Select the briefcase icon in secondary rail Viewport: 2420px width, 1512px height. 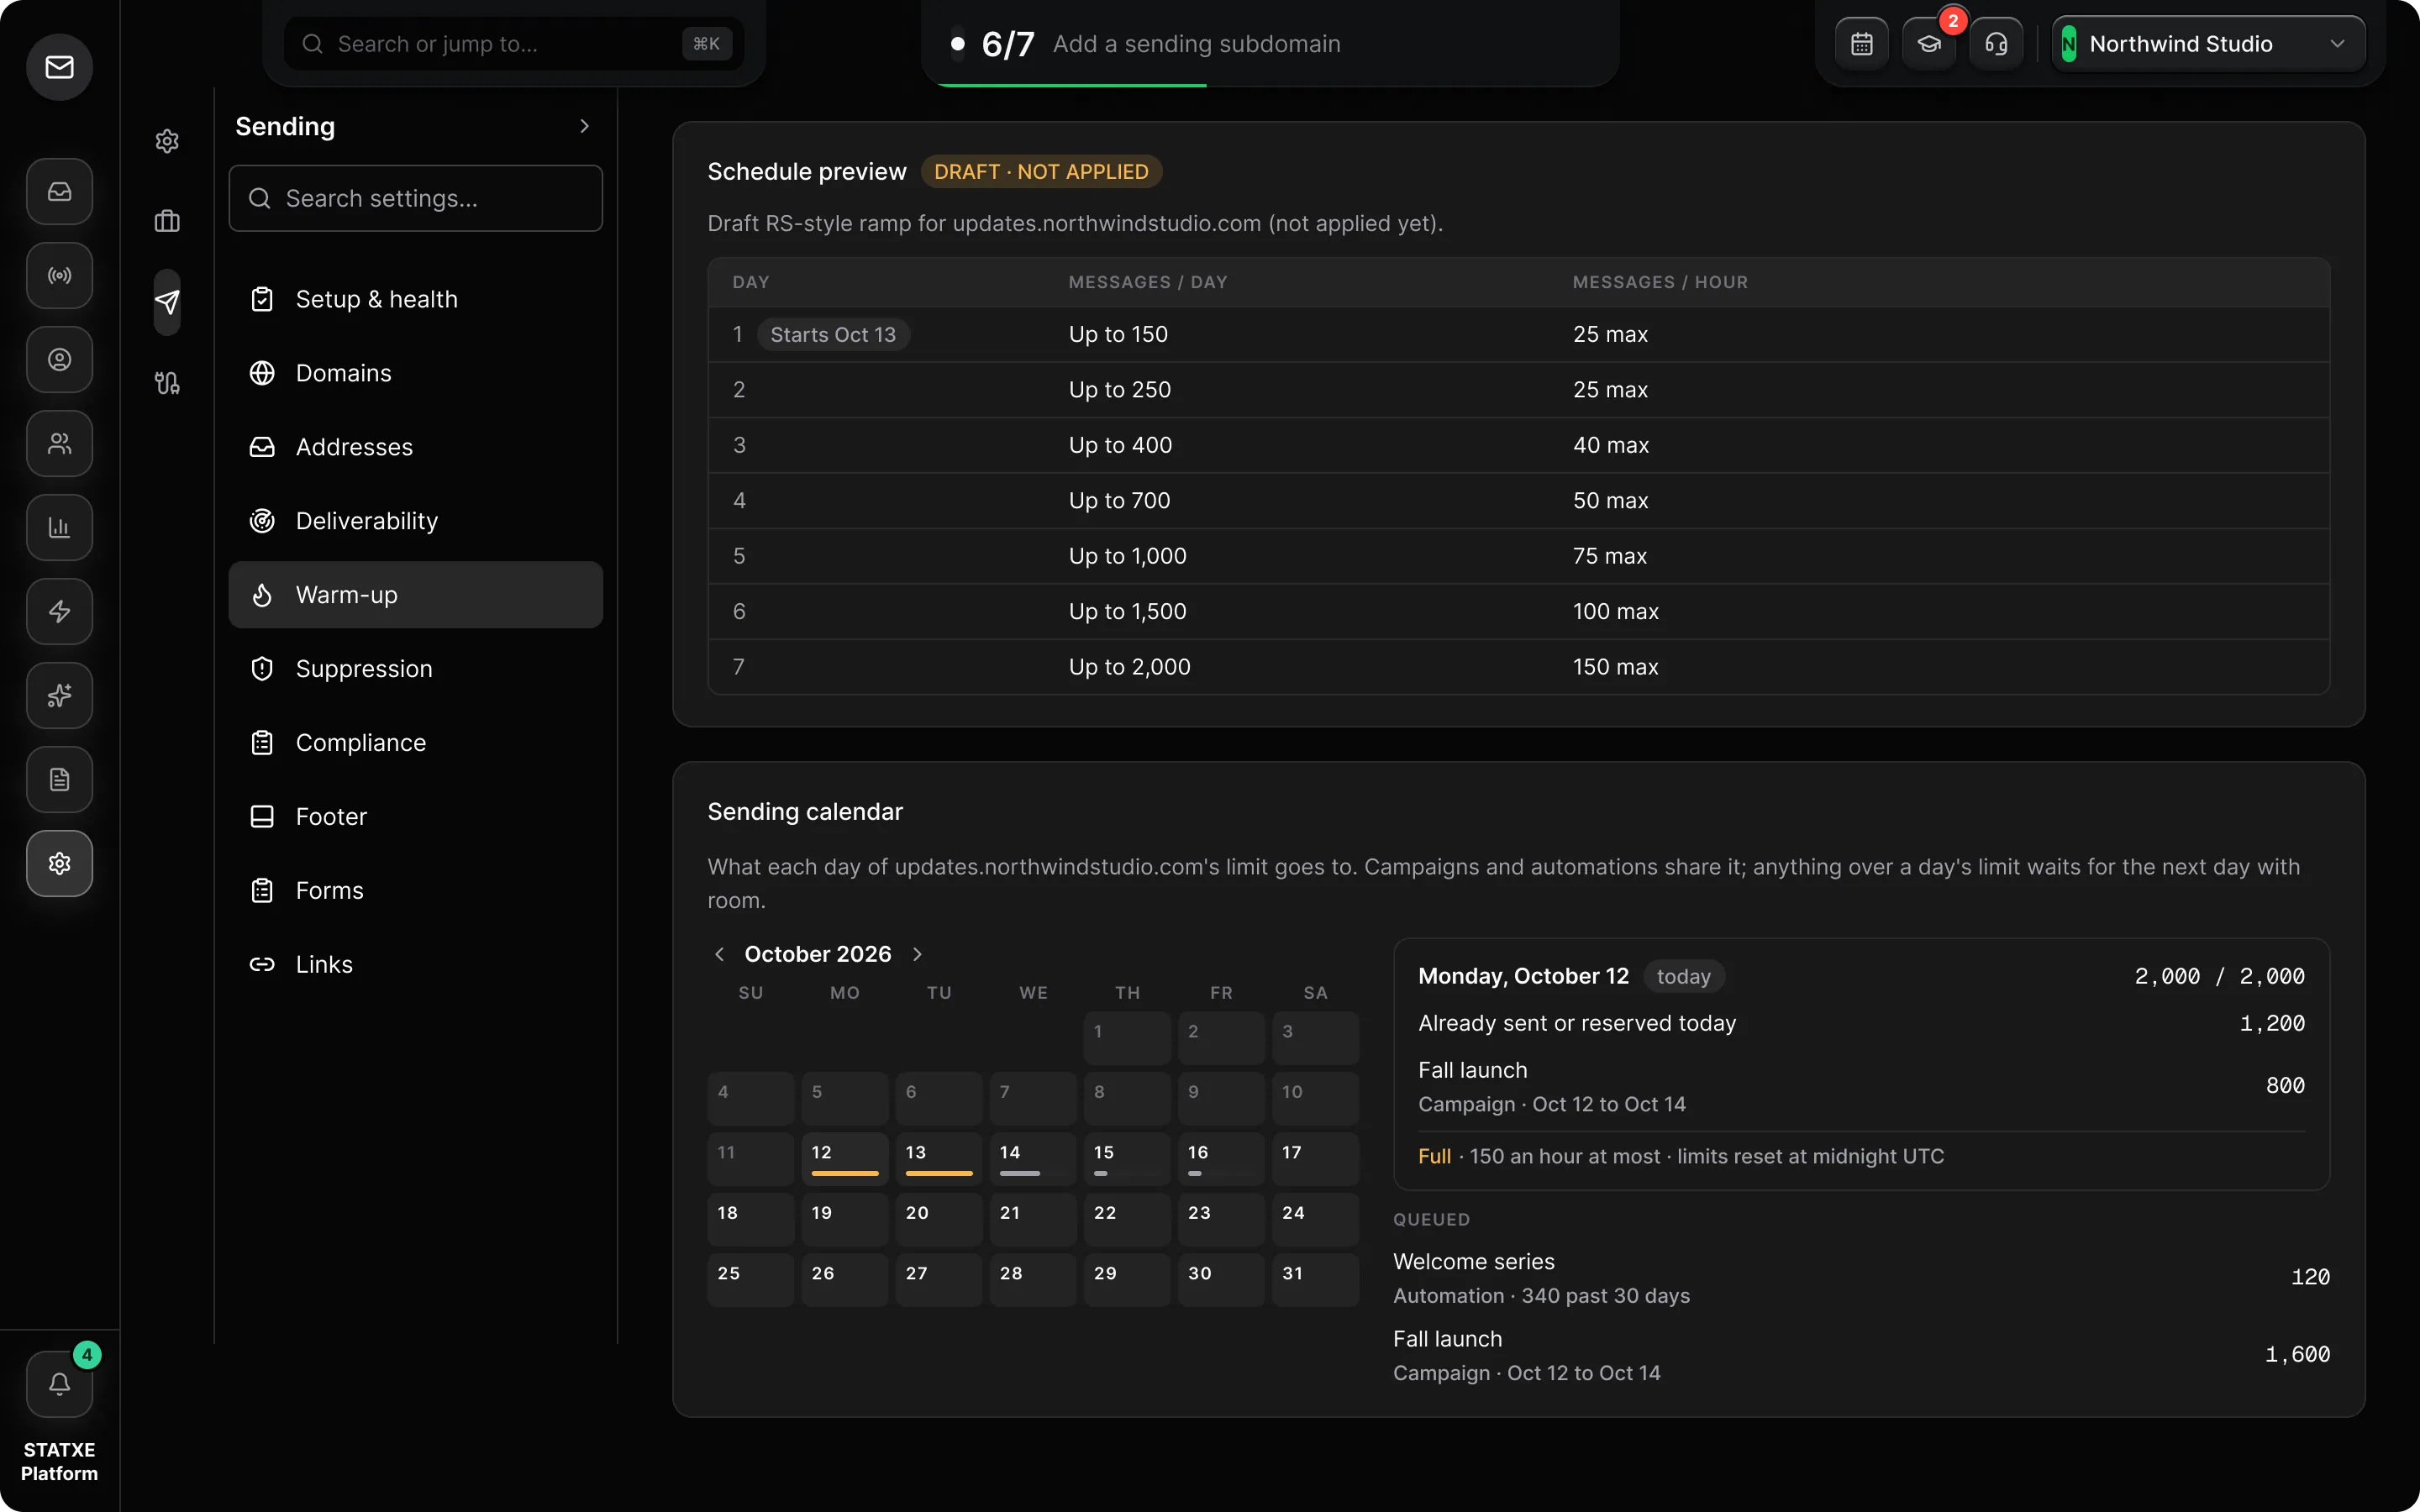[x=167, y=221]
